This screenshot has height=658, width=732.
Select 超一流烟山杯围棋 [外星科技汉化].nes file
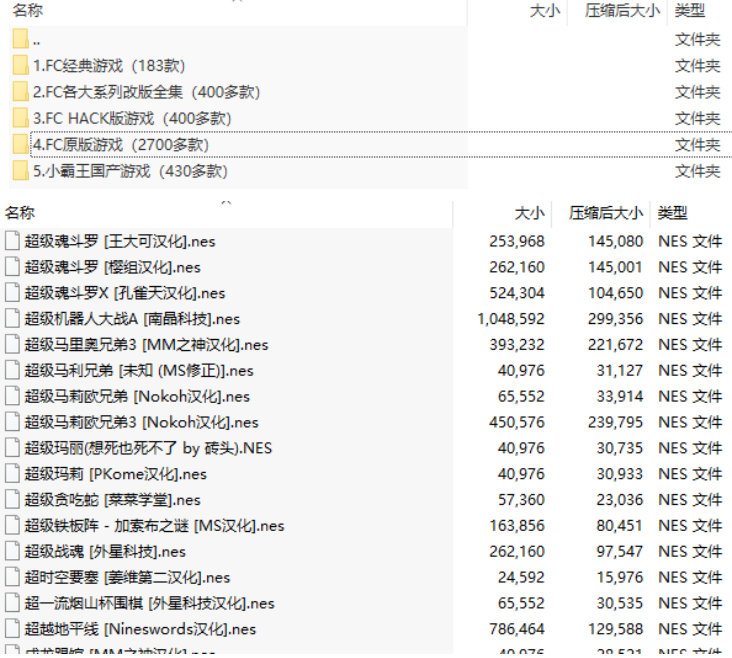coord(149,603)
